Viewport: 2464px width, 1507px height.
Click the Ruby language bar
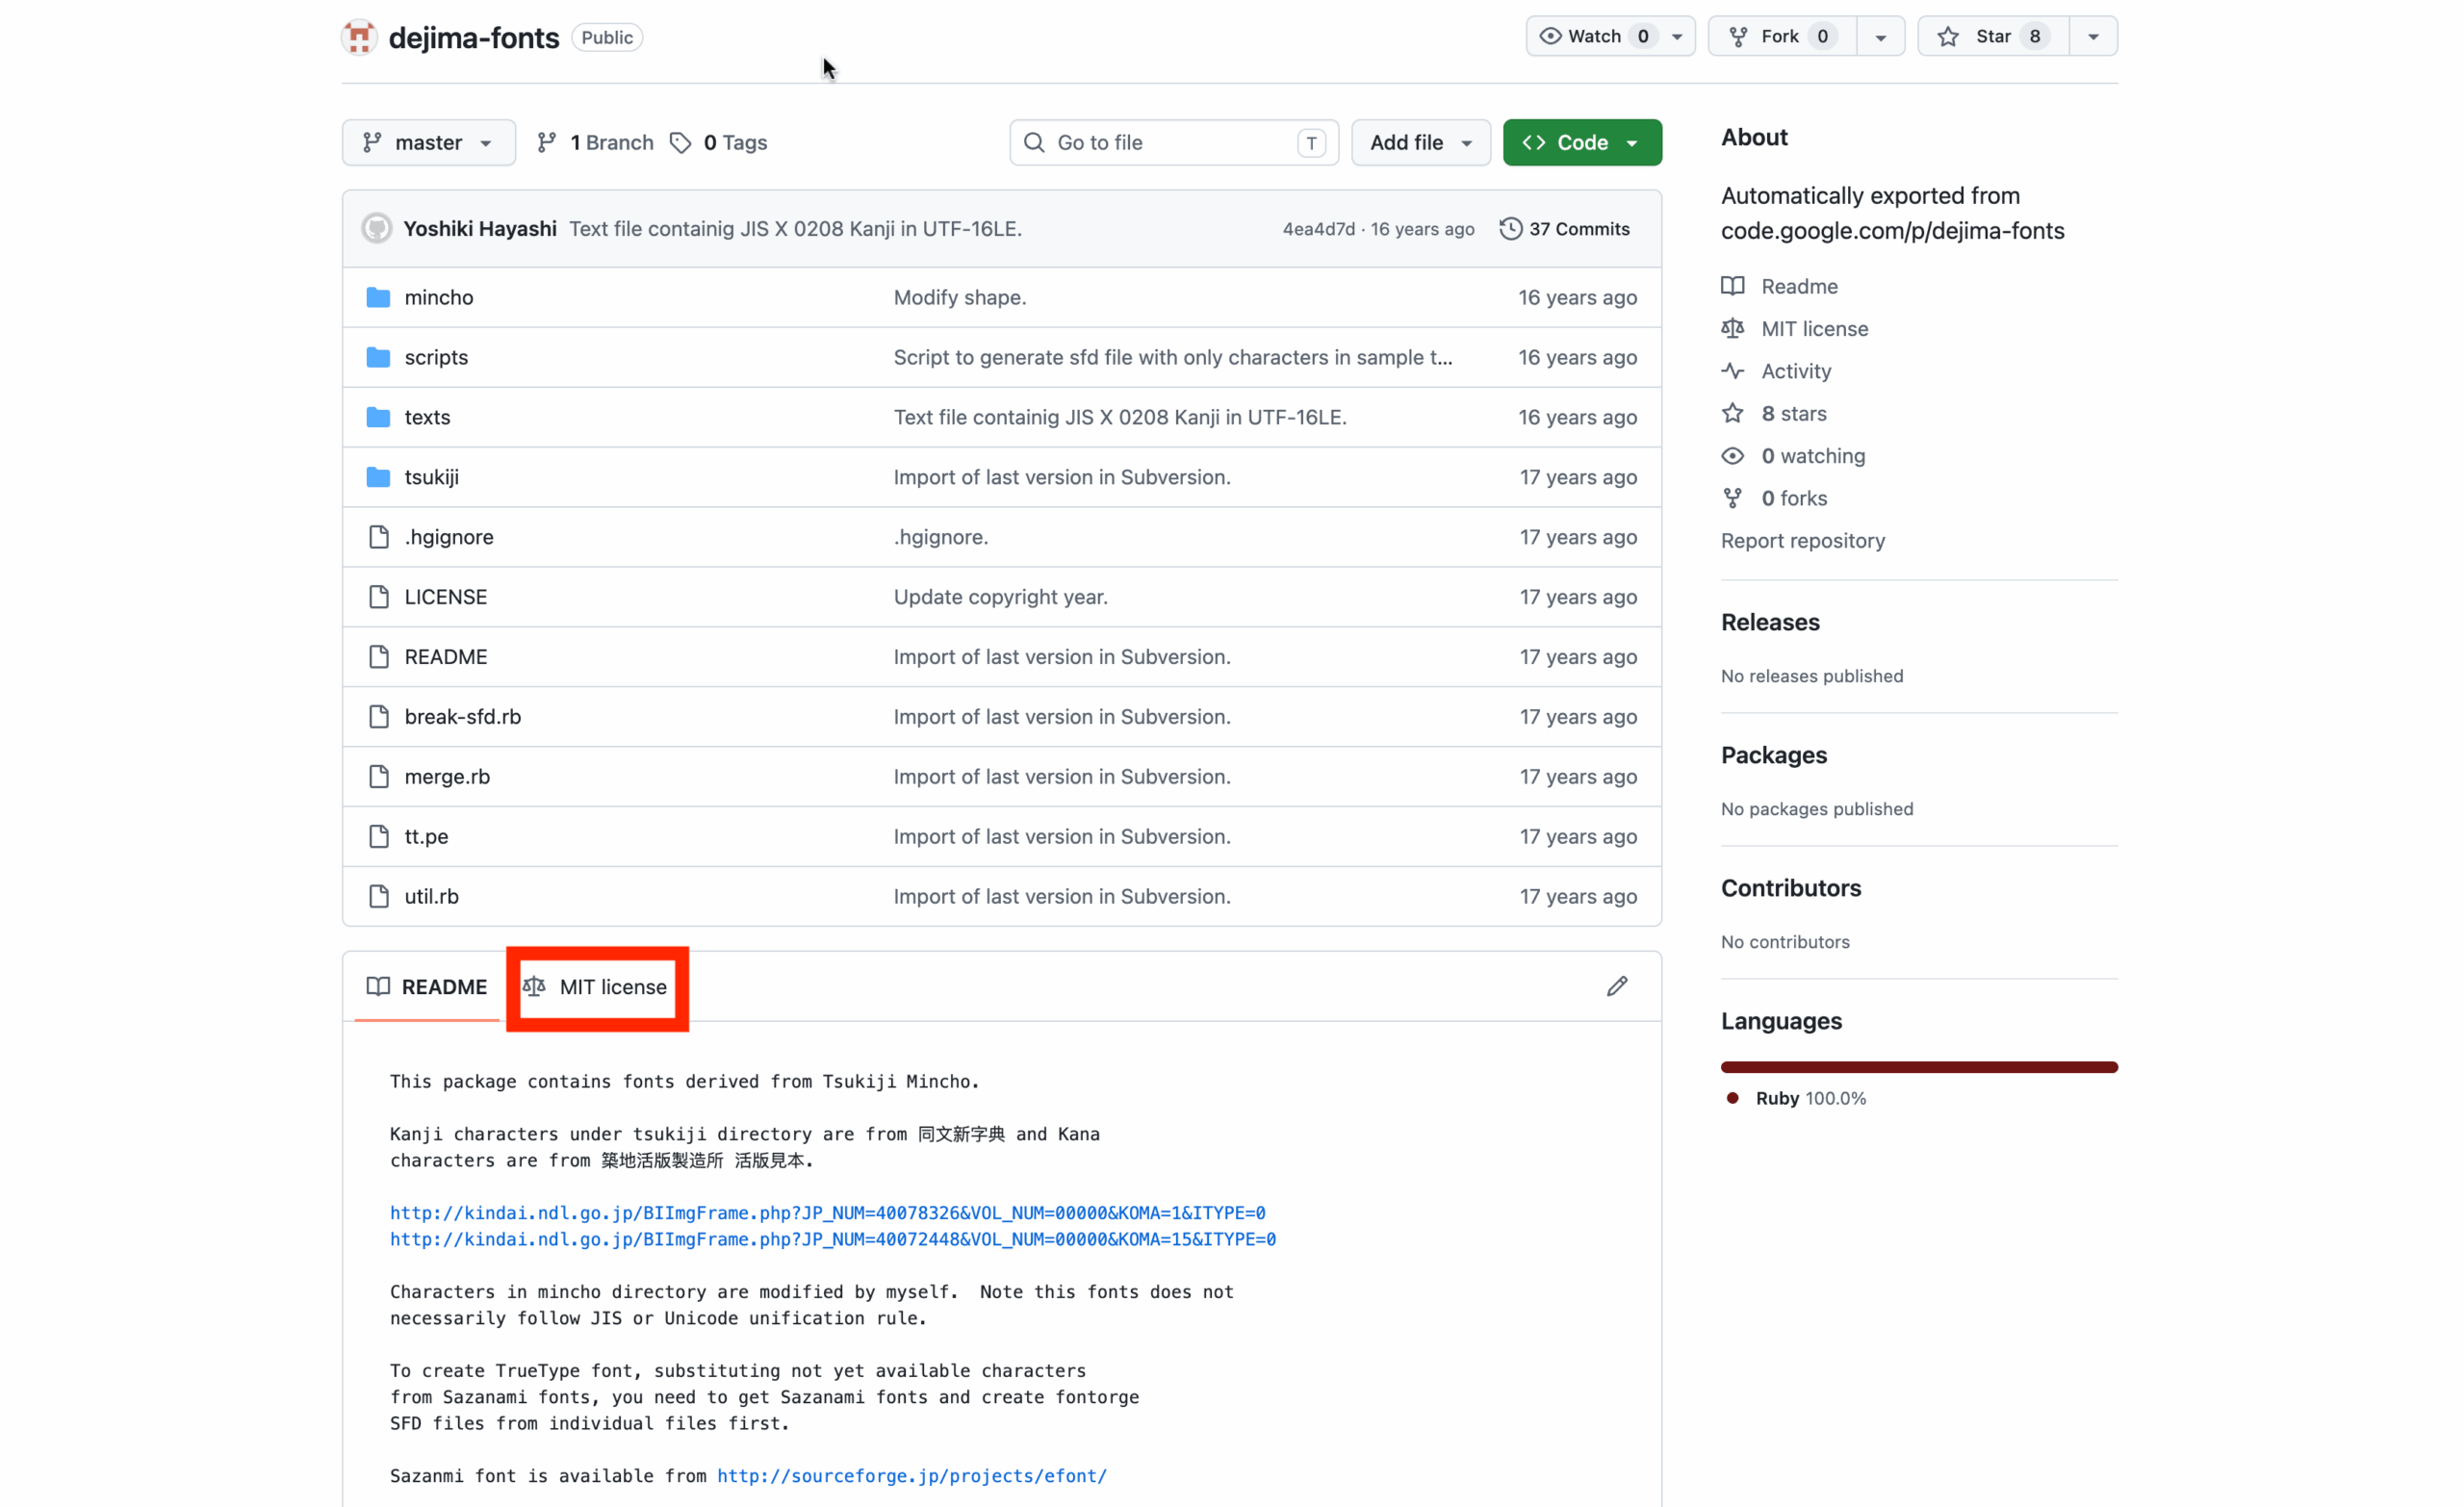pyautogui.click(x=1918, y=1067)
